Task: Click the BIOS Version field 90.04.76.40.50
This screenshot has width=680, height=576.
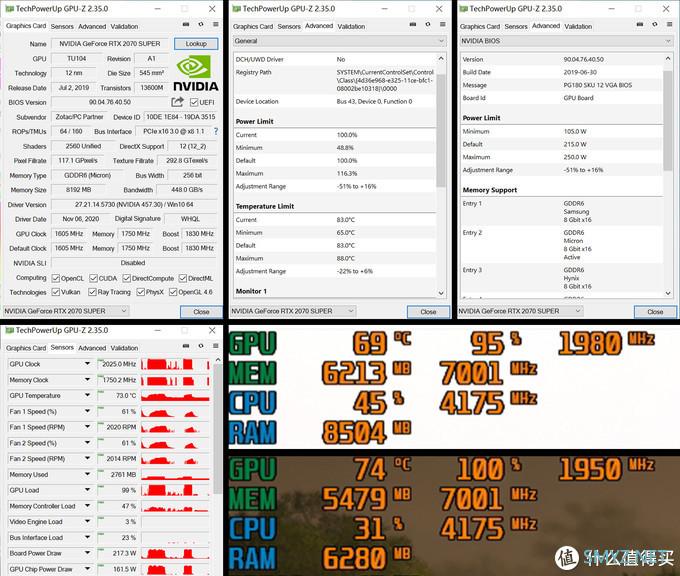Action: 110,102
